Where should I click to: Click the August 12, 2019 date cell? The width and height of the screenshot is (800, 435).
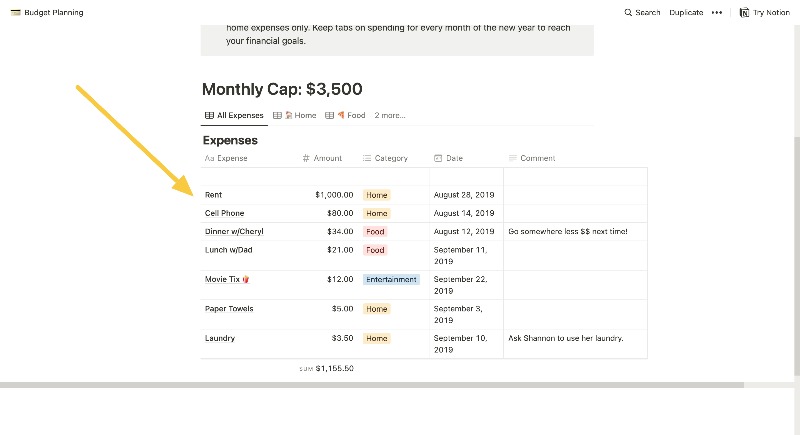[464, 232]
